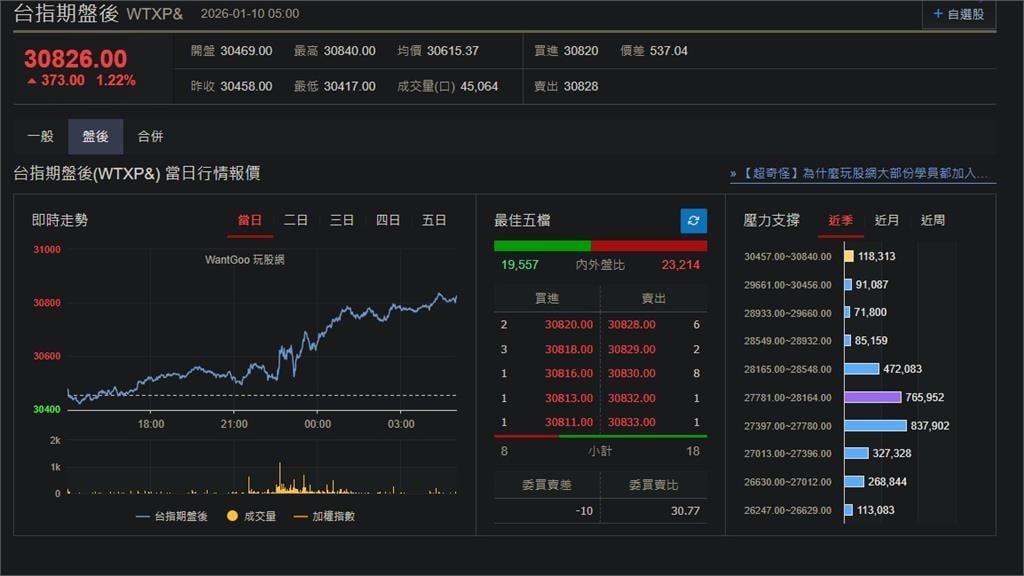Select the 合併 tab
The width and height of the screenshot is (1024, 576).
tap(151, 136)
